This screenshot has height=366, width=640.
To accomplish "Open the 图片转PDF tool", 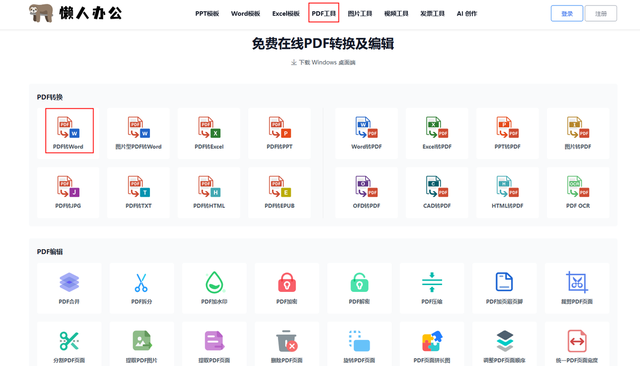I will coord(578,133).
